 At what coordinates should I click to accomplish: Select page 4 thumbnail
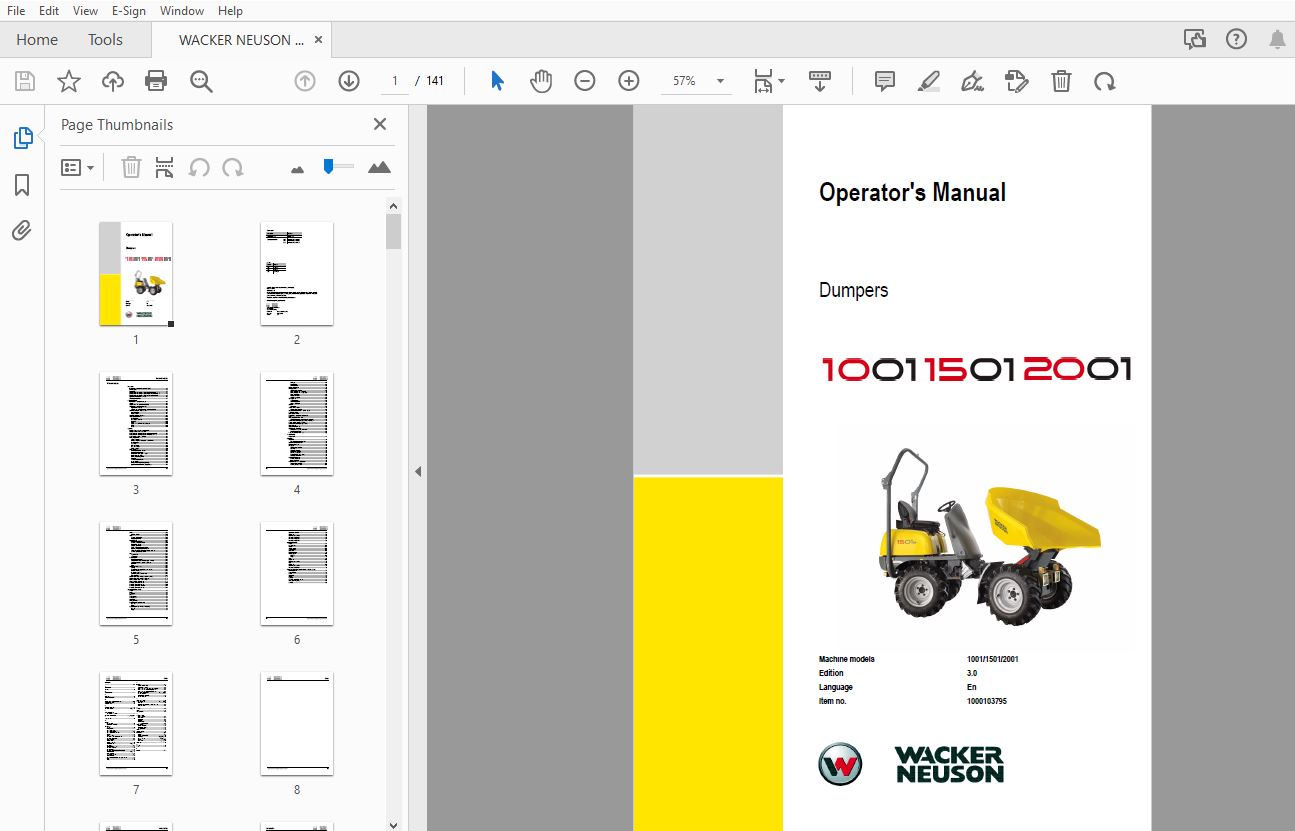pos(297,424)
